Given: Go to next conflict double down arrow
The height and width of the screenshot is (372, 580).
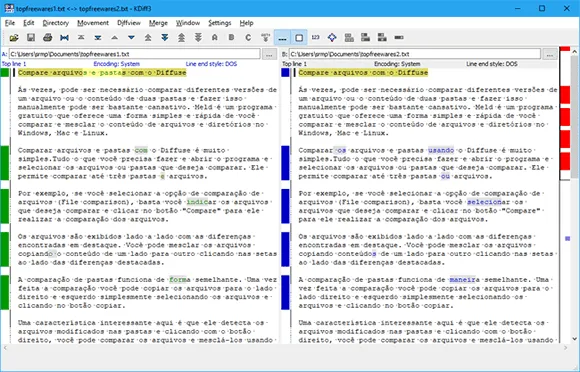Looking at the screenshot, I should [165, 37].
